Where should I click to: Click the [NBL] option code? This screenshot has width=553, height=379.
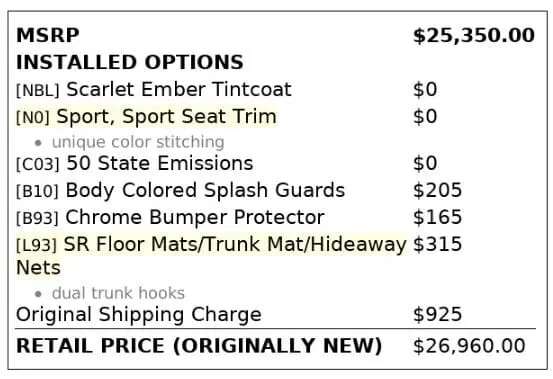coord(38,90)
